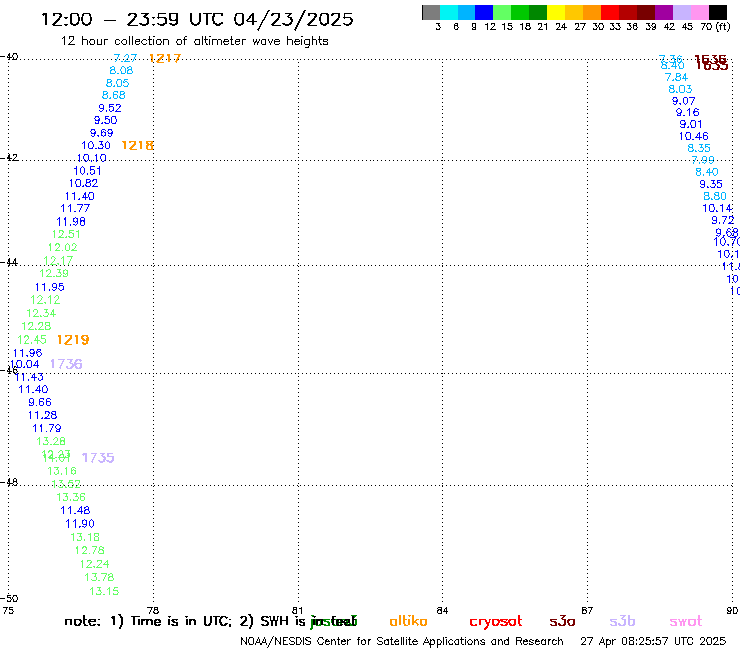This screenshot has height=650, width=740.
Task: Click the lavender pass time label 1735
Action: (x=98, y=458)
